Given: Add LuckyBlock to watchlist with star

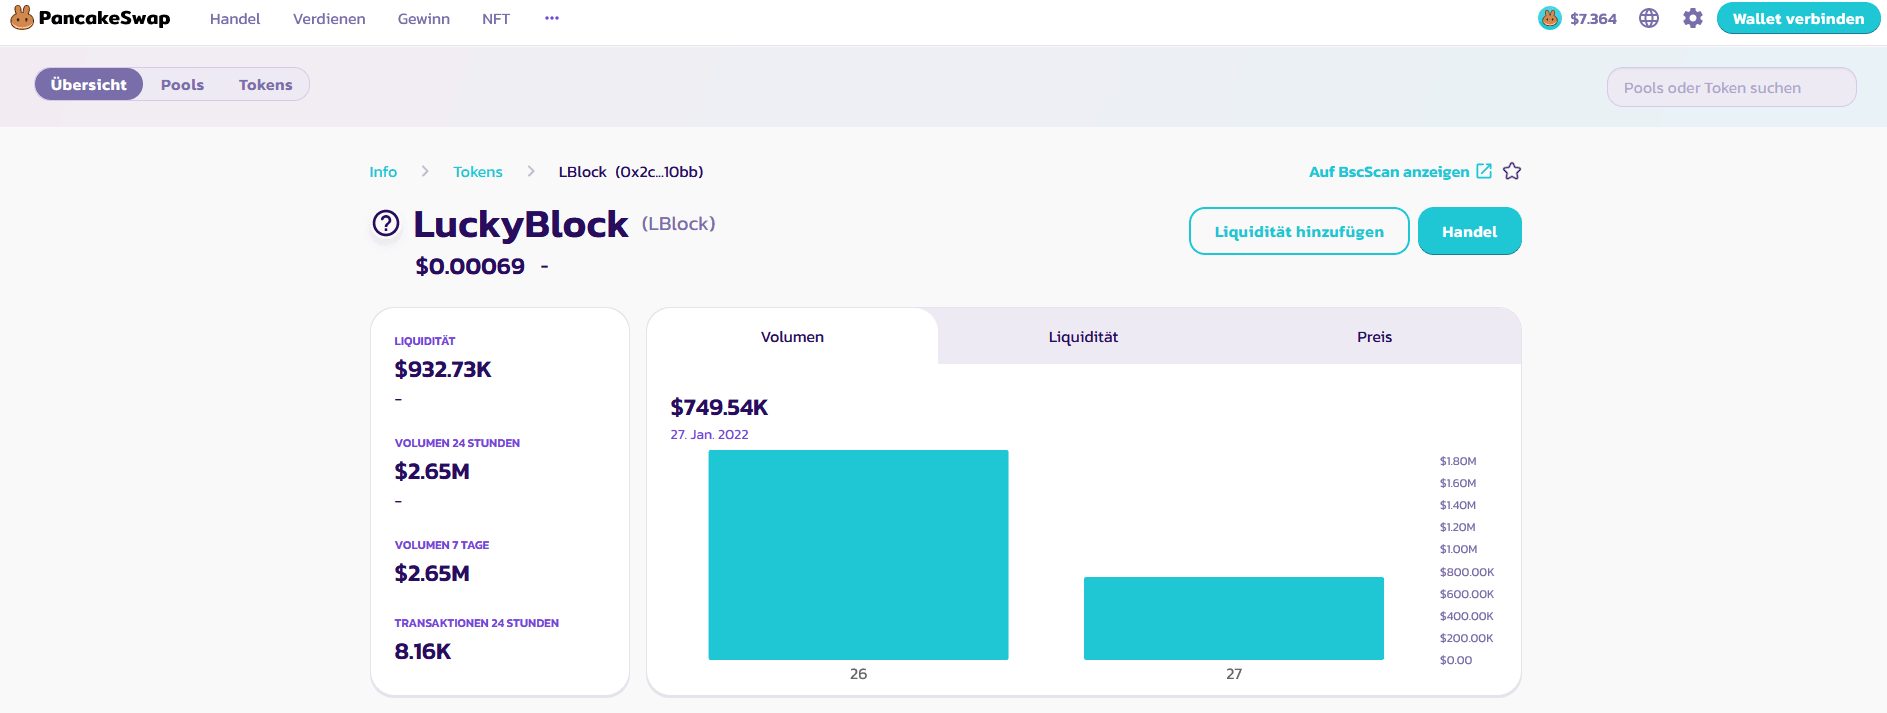Looking at the screenshot, I should [1512, 171].
